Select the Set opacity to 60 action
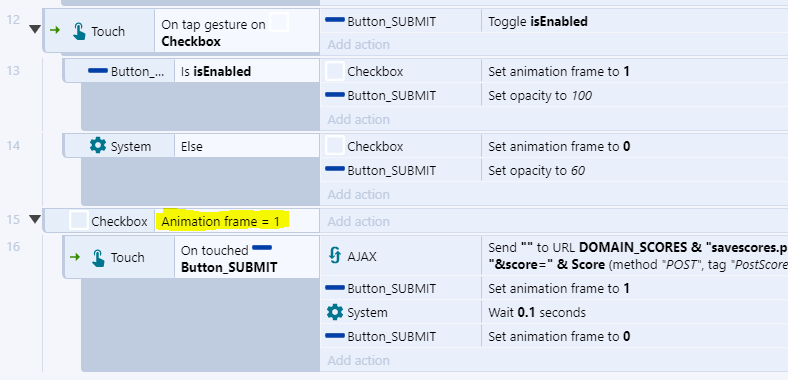This screenshot has height=380, width=788. 536,171
